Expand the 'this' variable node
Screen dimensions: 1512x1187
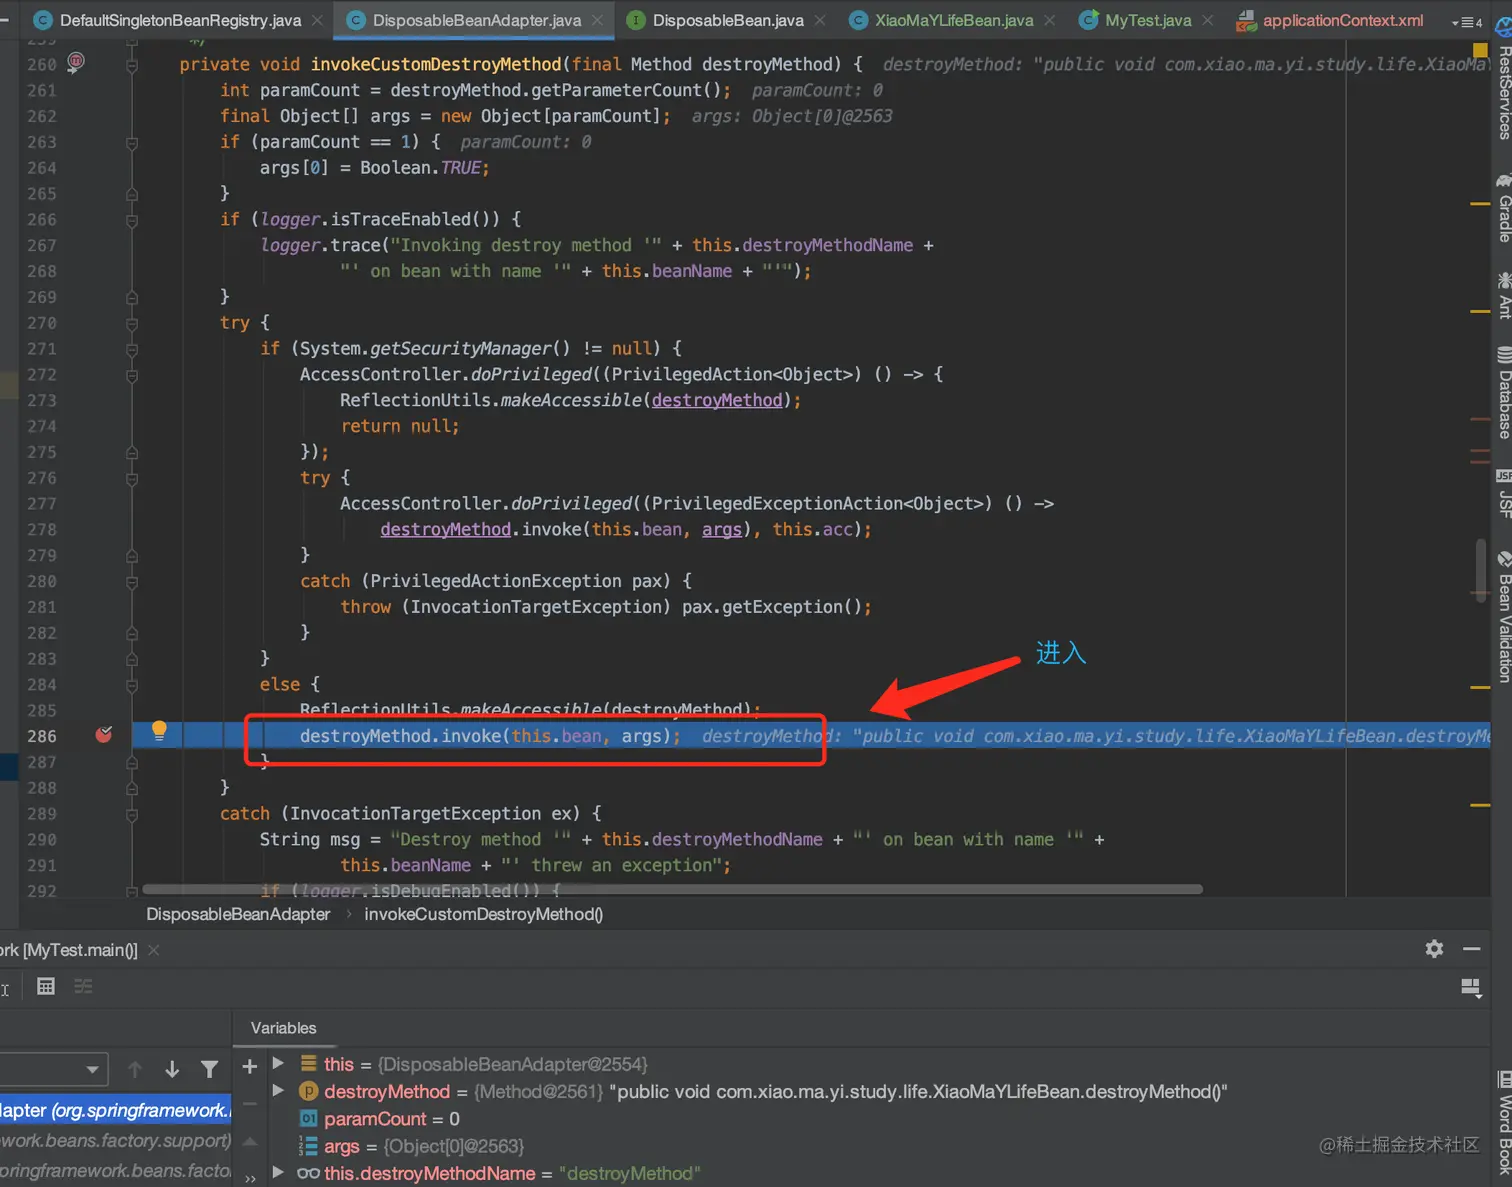pyautogui.click(x=279, y=1063)
